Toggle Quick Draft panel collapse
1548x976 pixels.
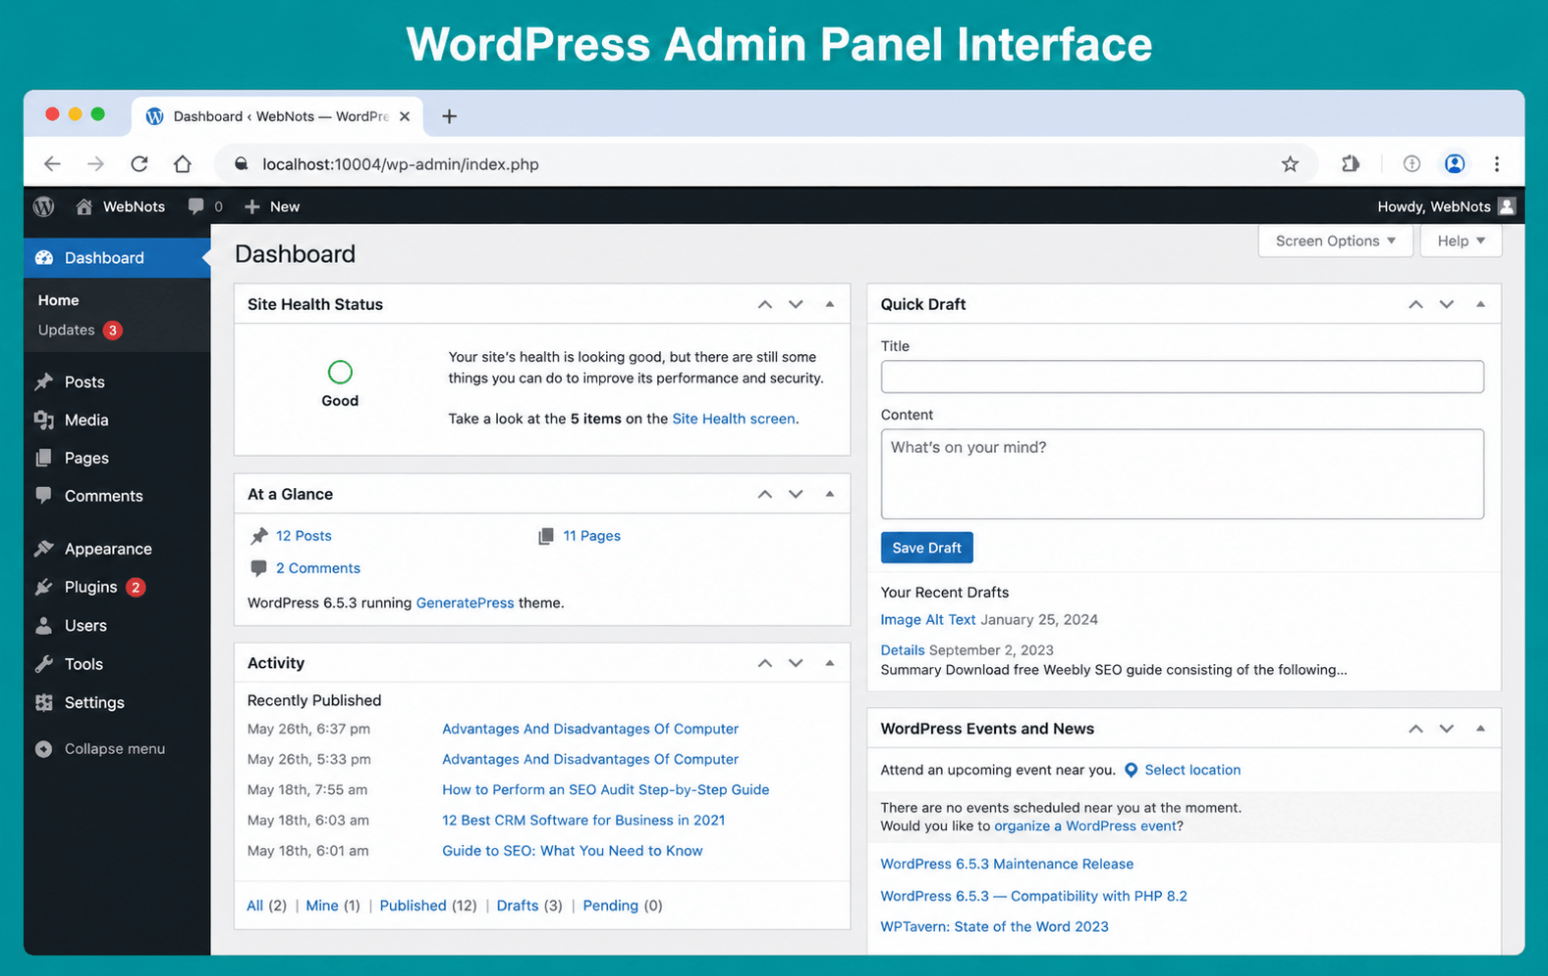click(x=1481, y=304)
